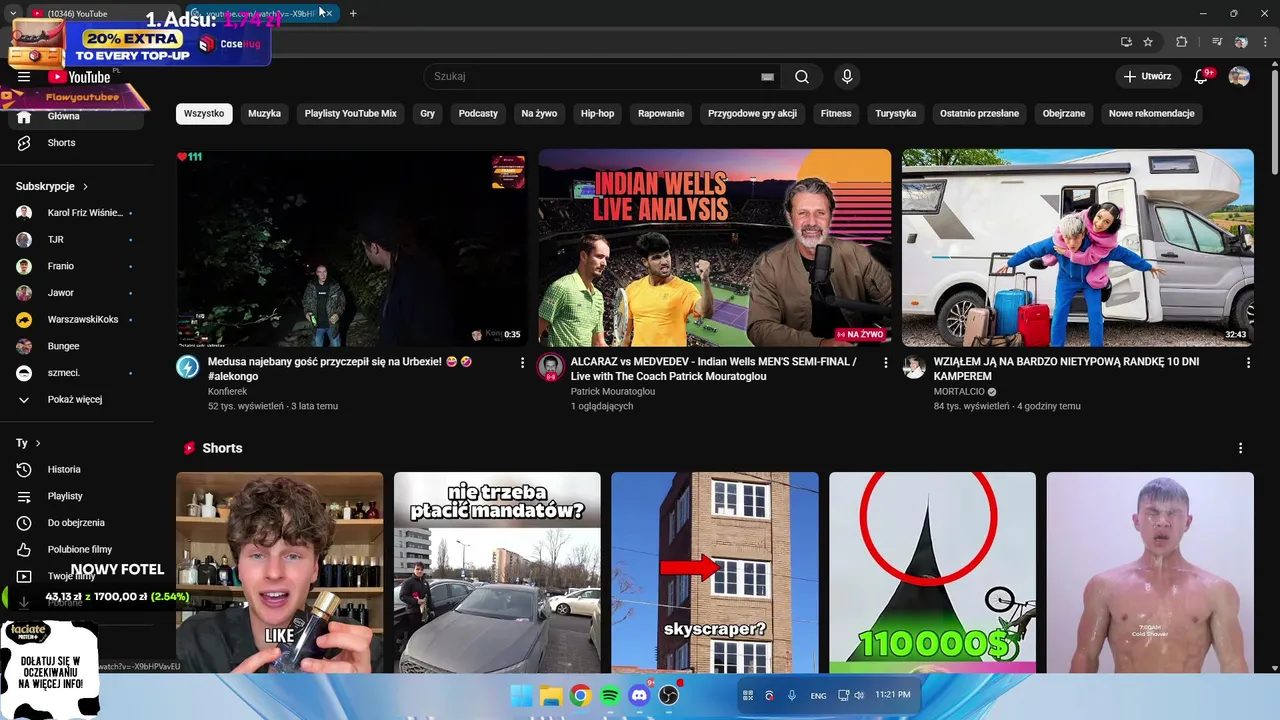
Task: Open new Chrome tab with plus
Action: click(353, 14)
